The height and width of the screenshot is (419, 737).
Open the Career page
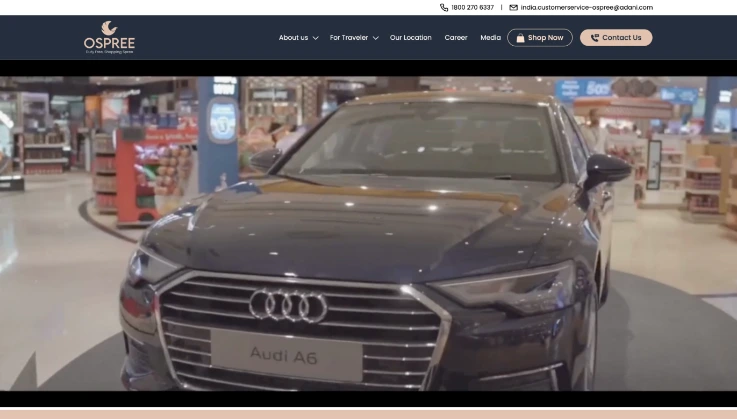click(456, 38)
